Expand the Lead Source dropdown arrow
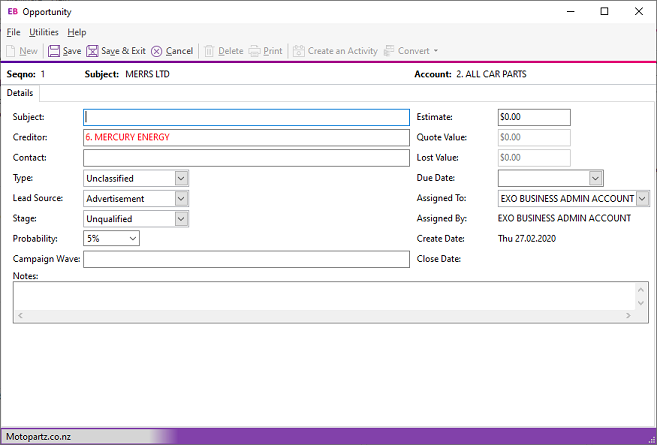This screenshot has height=445, width=657. [181, 198]
